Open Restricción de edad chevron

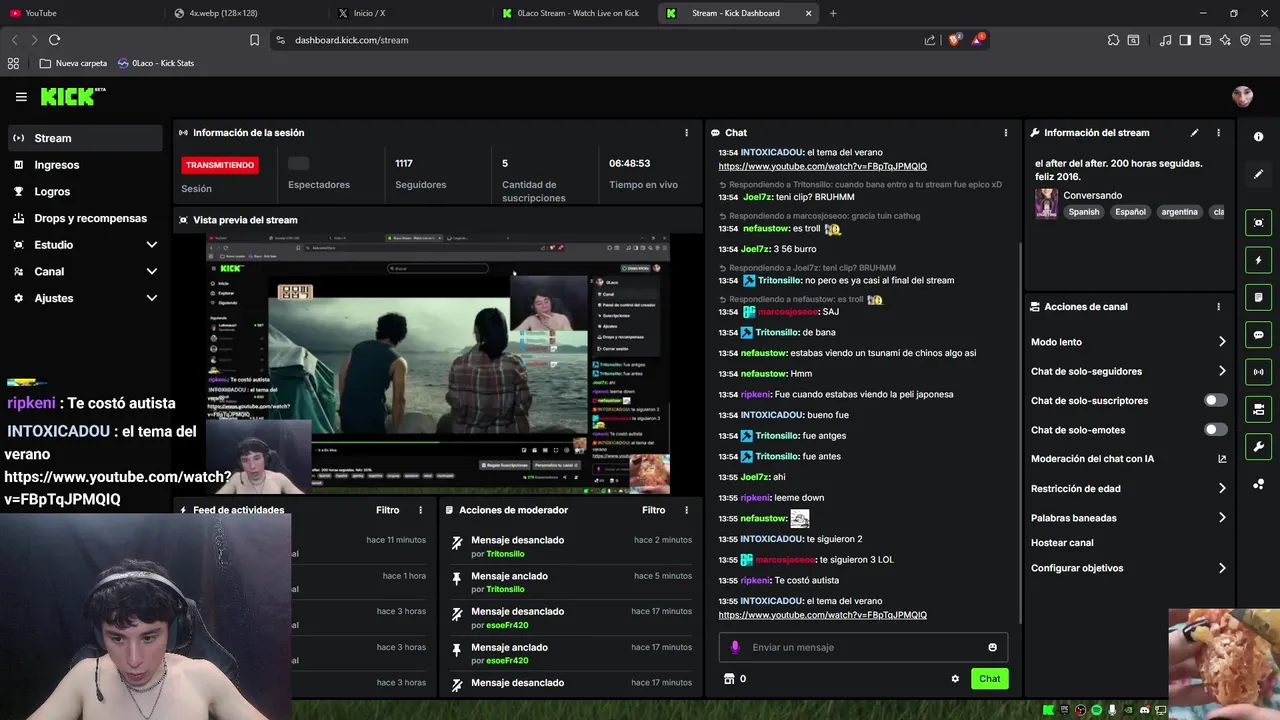pos(1222,489)
